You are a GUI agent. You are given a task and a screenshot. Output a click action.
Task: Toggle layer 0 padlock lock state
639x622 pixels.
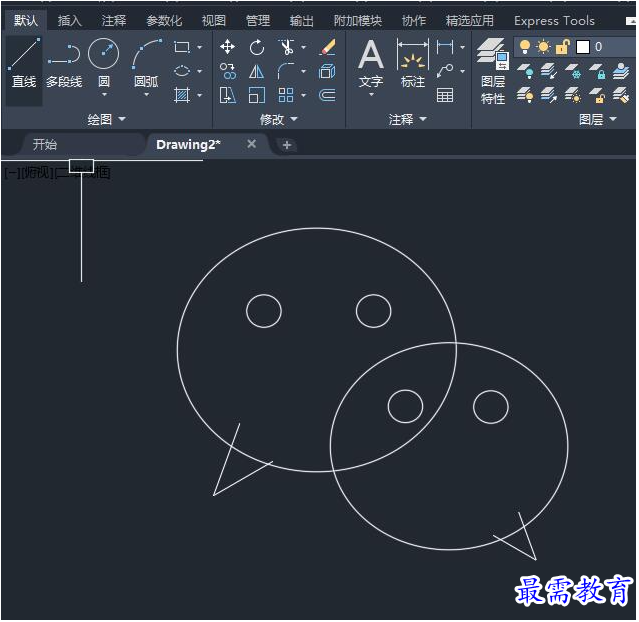pos(562,47)
